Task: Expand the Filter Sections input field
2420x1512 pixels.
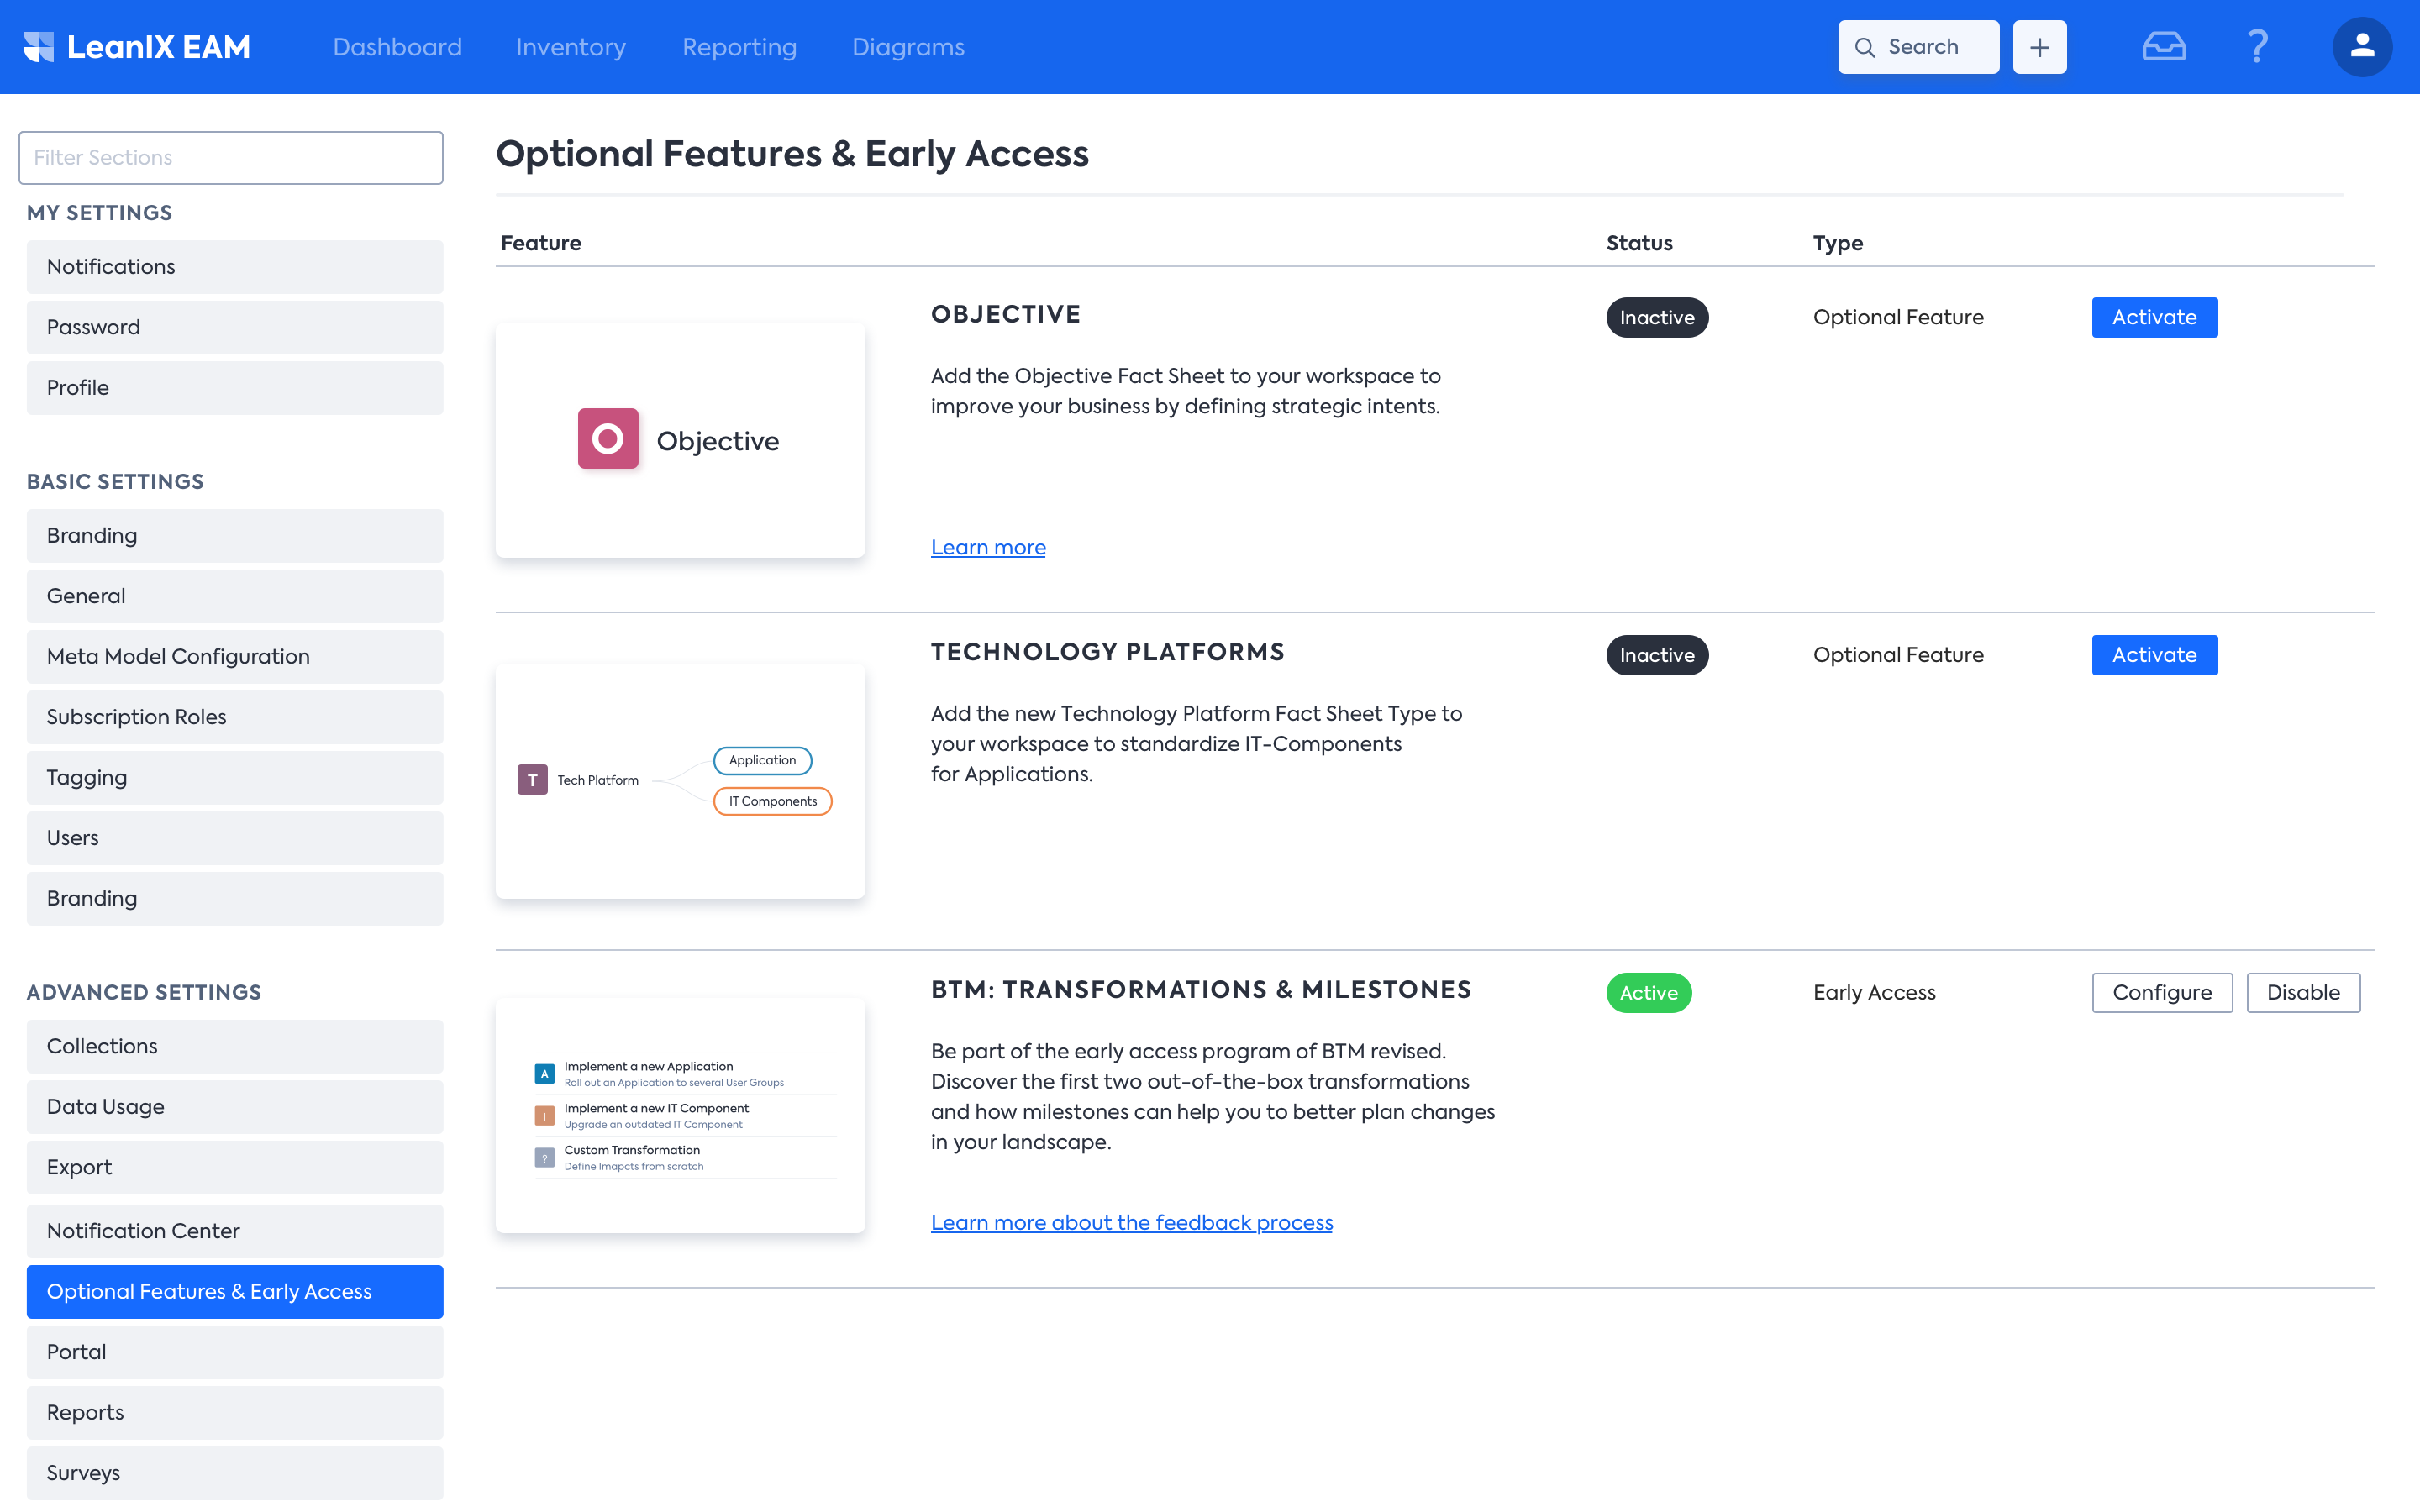Action: [230, 157]
